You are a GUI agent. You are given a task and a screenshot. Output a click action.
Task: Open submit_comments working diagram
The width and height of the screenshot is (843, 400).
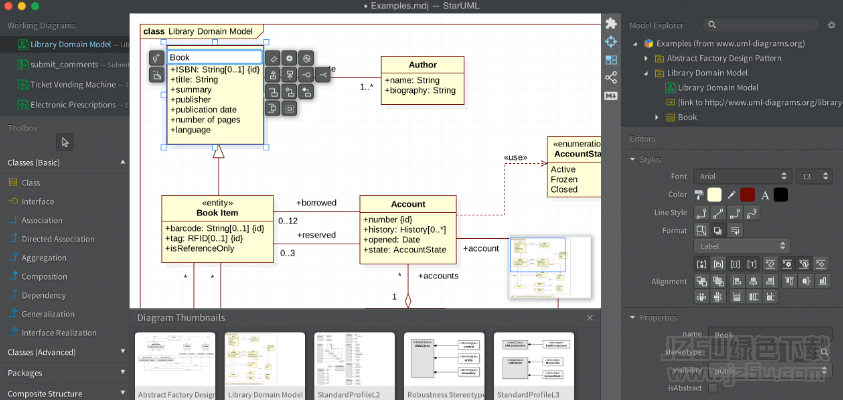65,65
